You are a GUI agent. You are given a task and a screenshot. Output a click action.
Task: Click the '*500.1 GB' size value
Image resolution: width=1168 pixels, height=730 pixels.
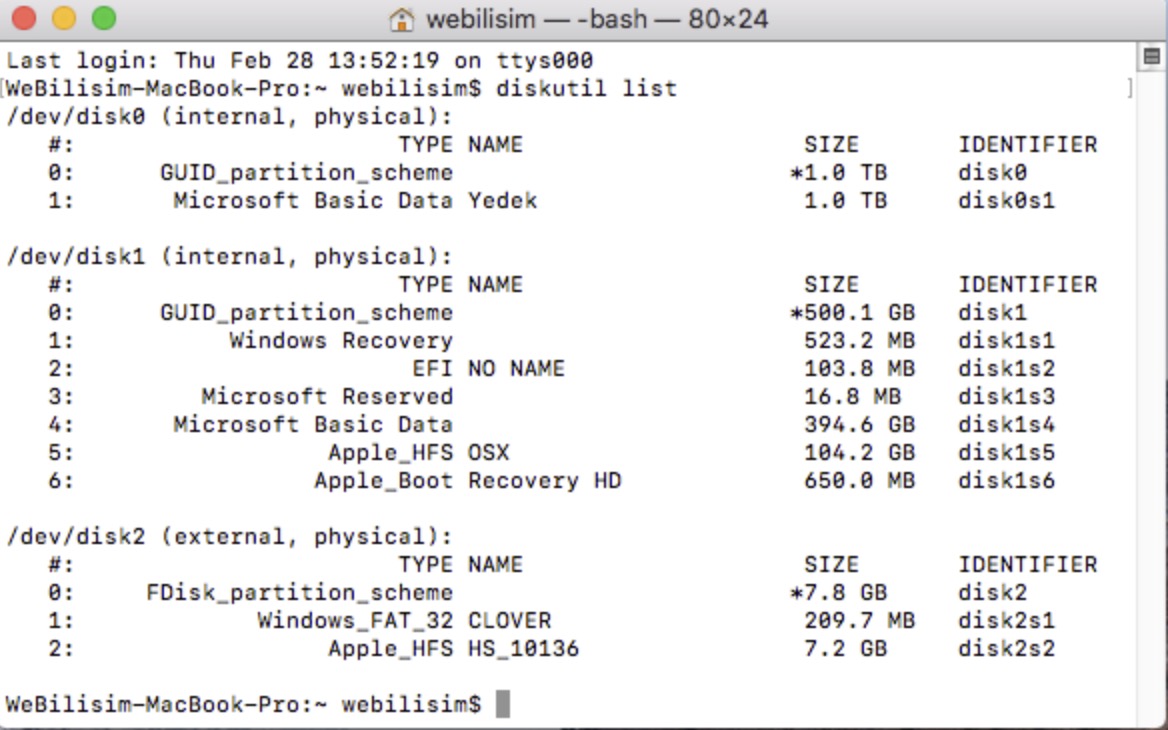(852, 313)
